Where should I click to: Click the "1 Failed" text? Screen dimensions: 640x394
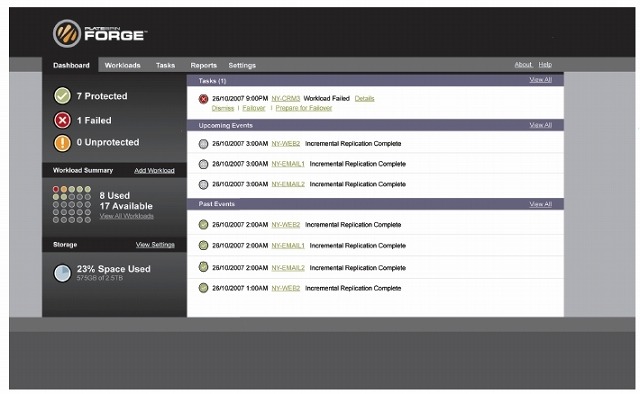(94, 120)
